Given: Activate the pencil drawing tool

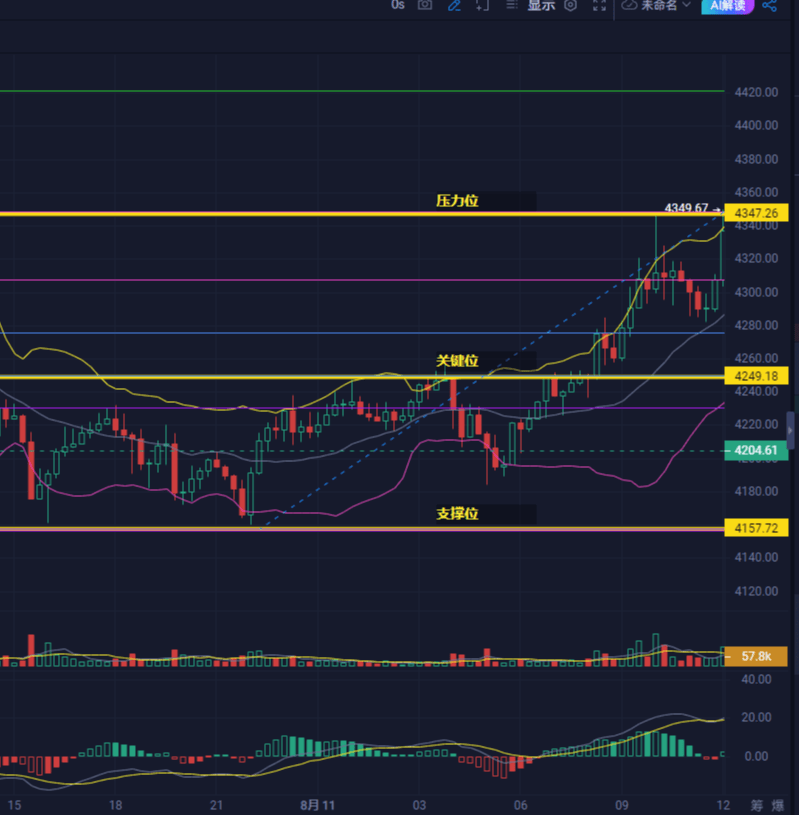Looking at the screenshot, I should pyautogui.click(x=454, y=5).
